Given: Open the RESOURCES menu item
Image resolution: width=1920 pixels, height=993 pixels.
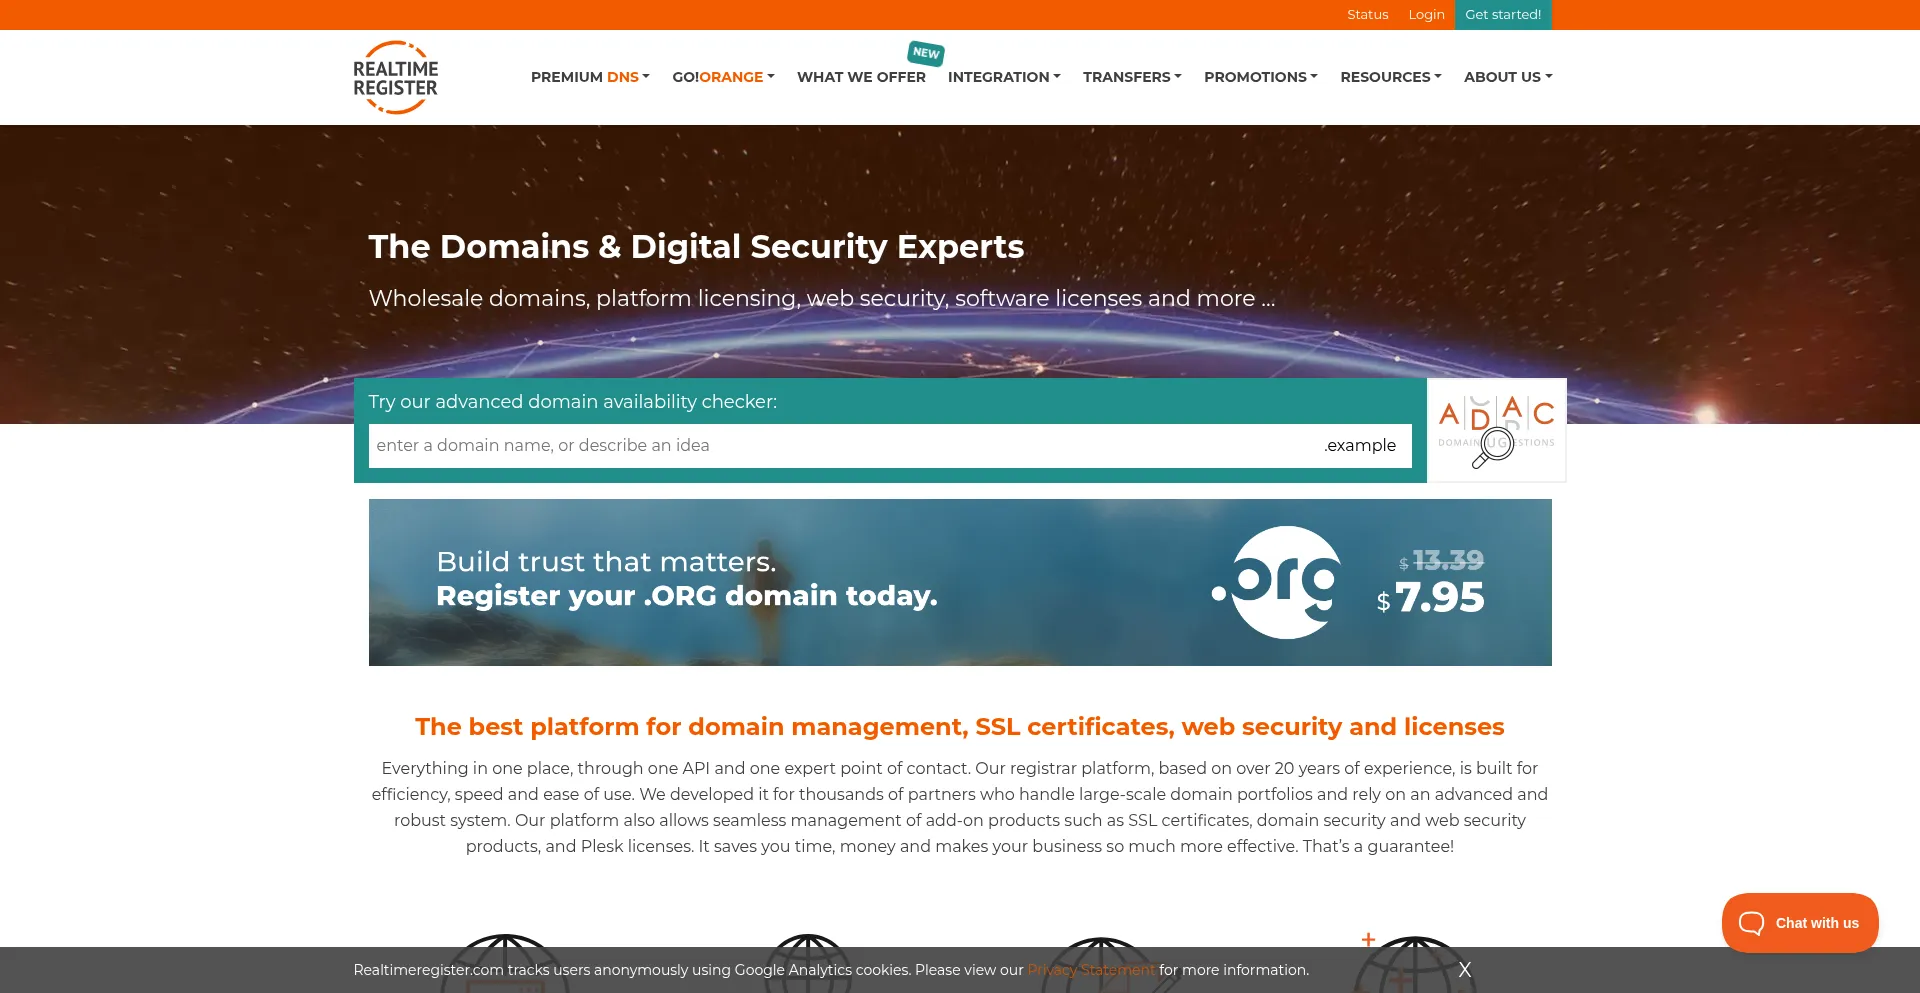Looking at the screenshot, I should pyautogui.click(x=1390, y=77).
